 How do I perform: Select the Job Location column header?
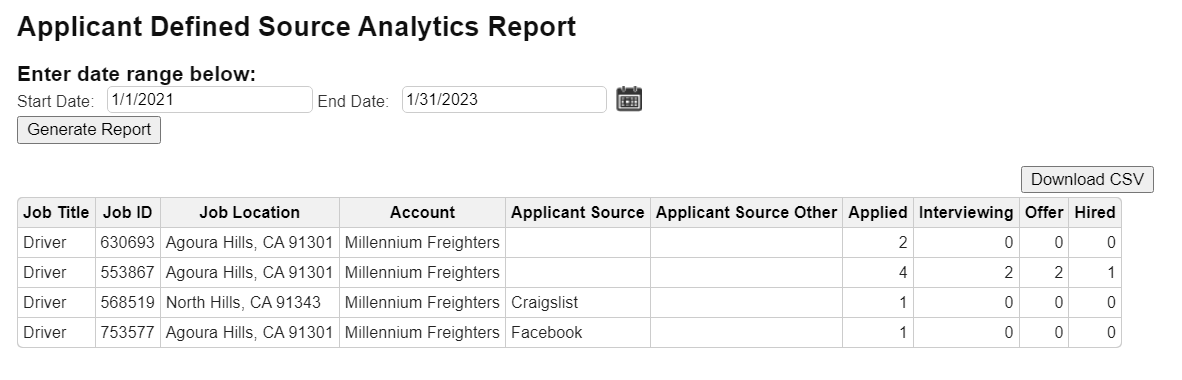click(x=250, y=213)
